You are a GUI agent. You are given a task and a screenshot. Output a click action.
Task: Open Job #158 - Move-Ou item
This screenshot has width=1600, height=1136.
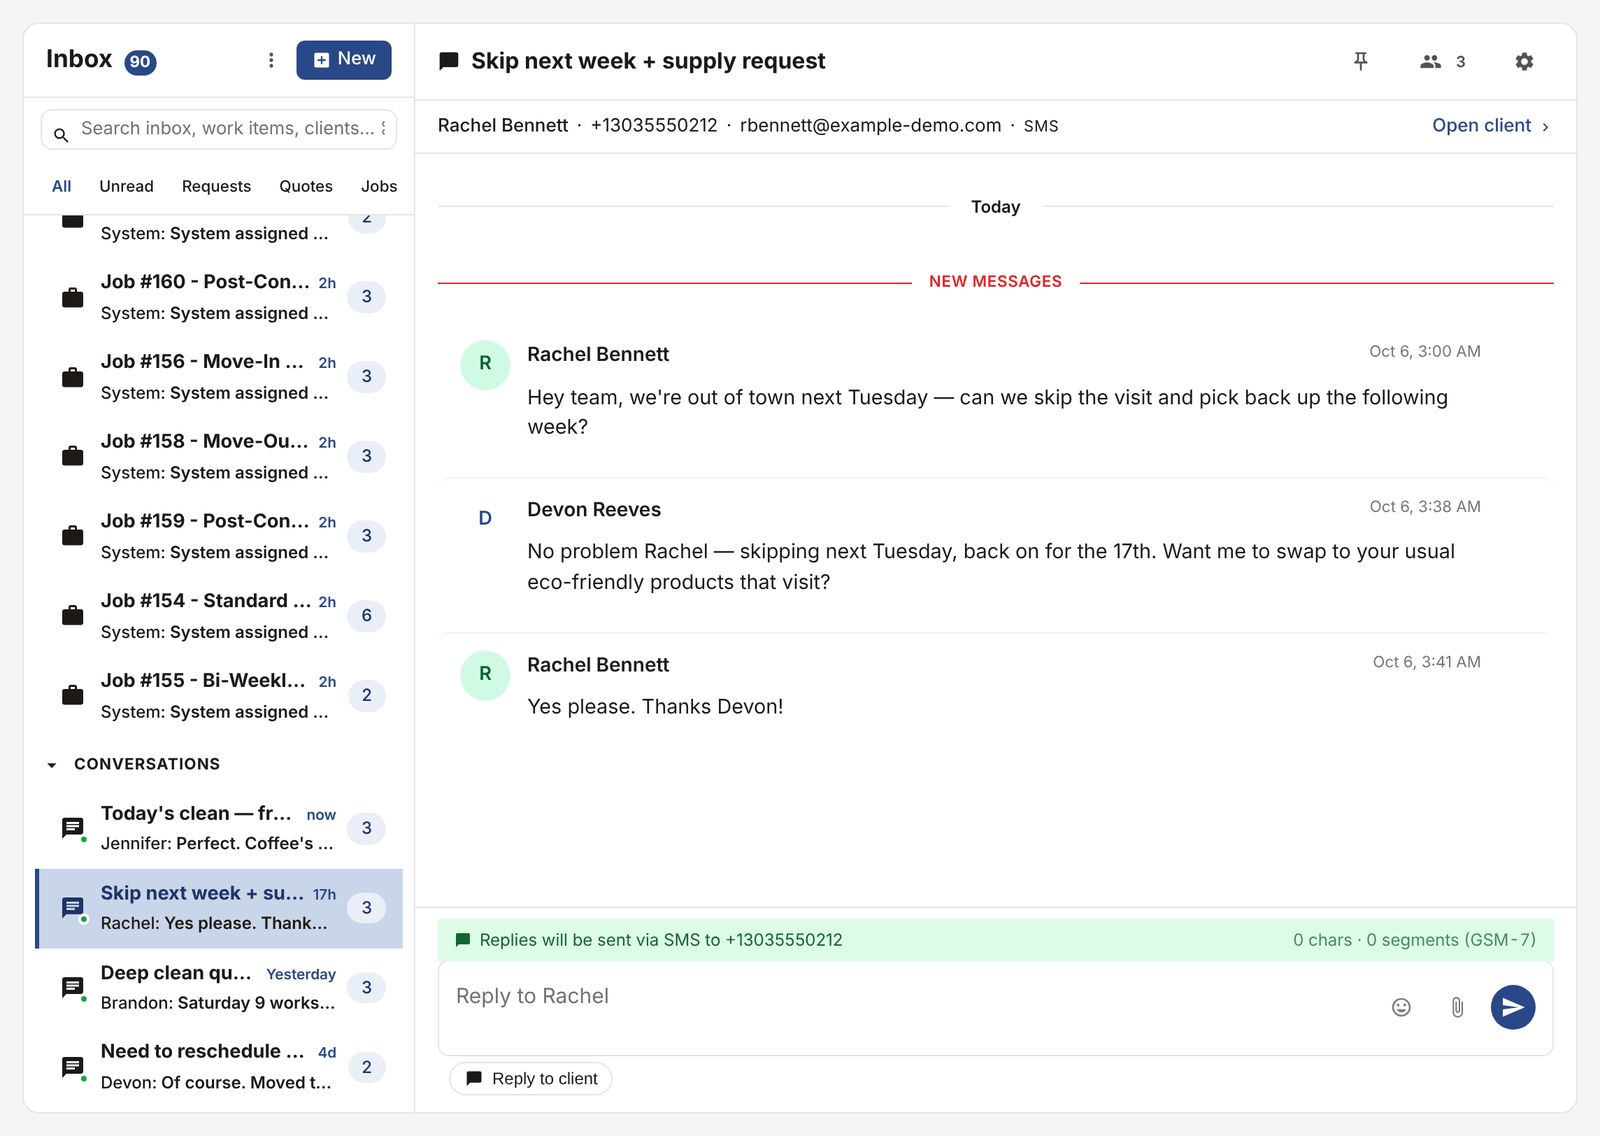point(219,457)
